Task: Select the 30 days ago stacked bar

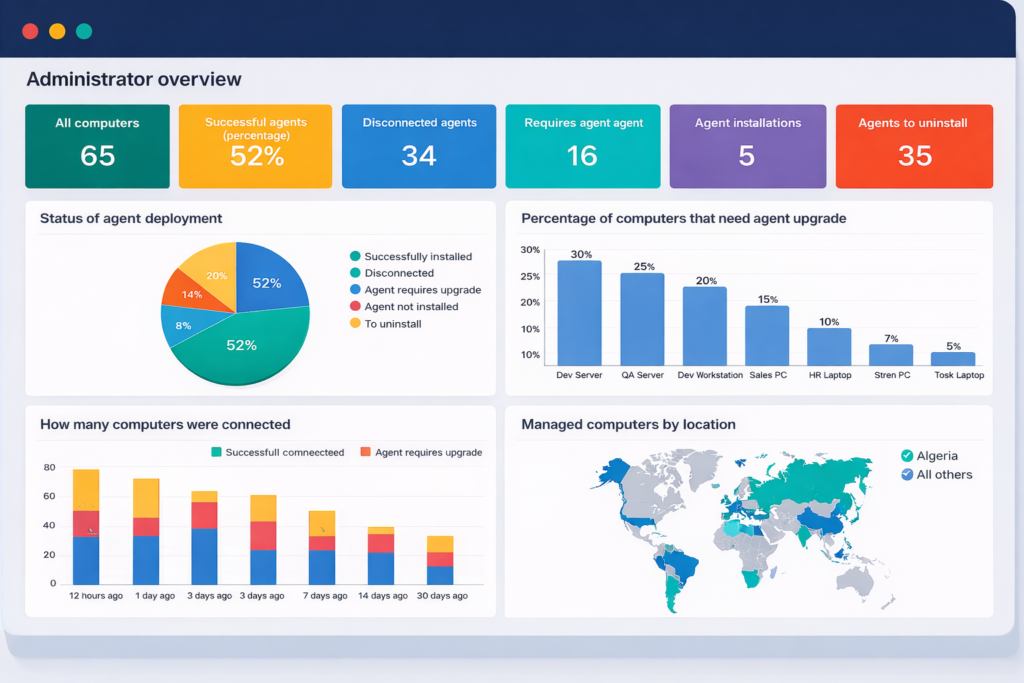Action: point(440,560)
